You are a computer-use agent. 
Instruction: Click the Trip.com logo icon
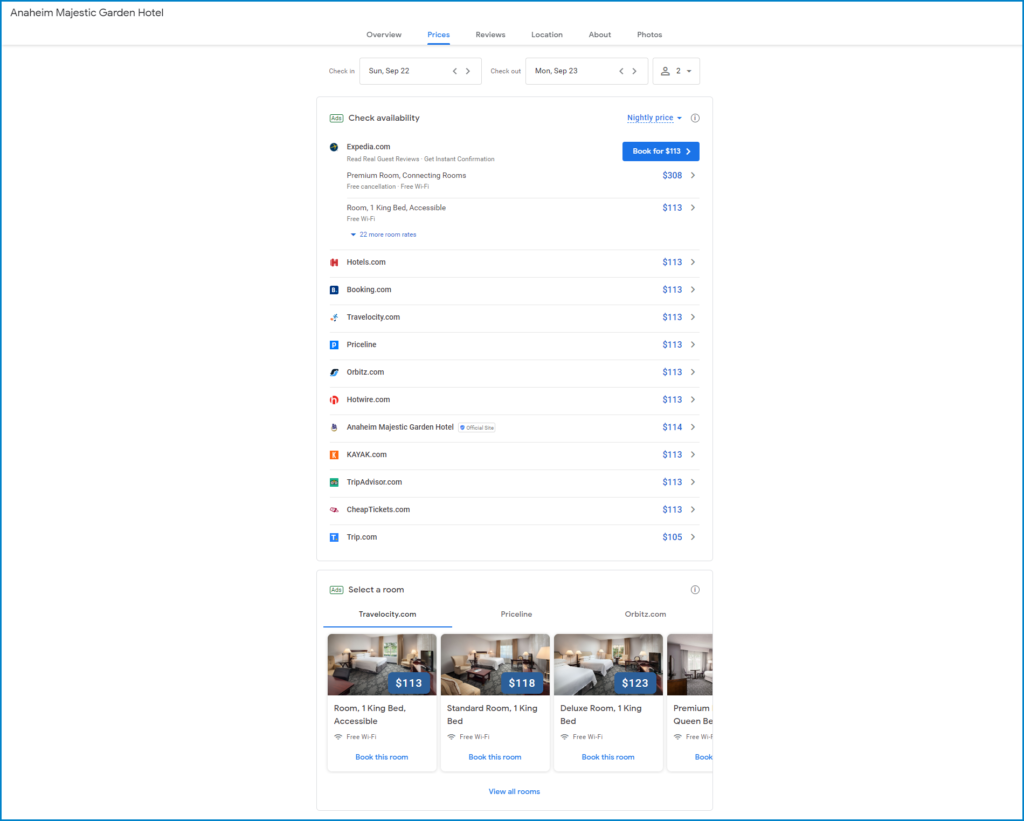point(334,537)
